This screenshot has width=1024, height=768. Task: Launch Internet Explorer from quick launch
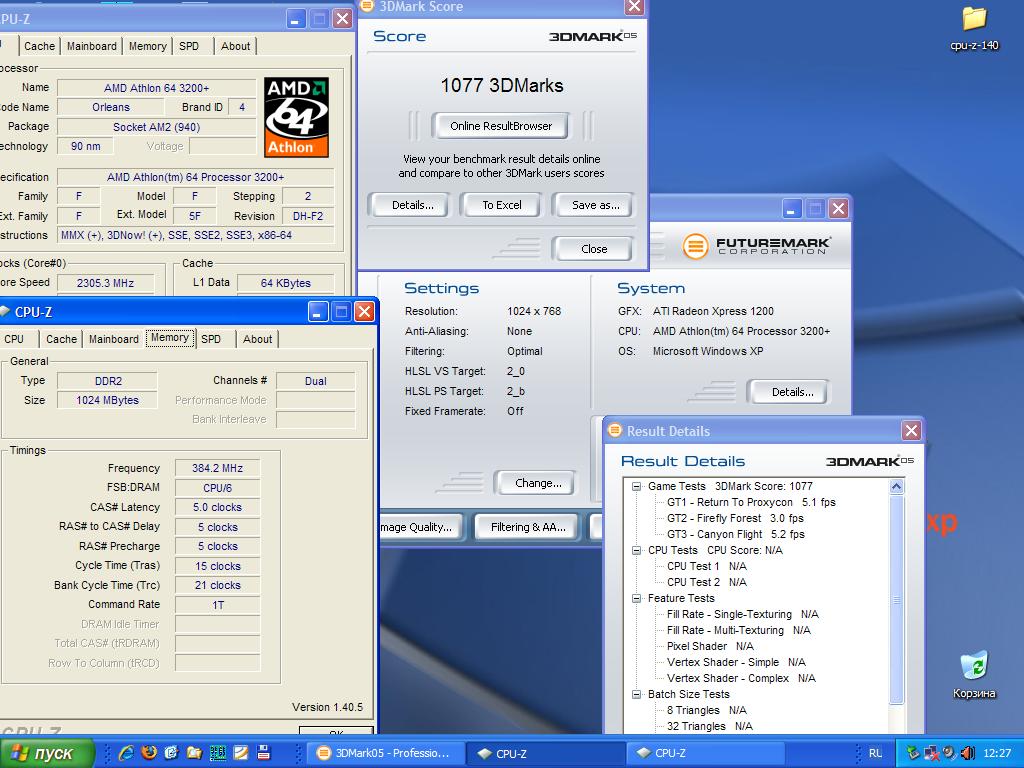pos(126,753)
